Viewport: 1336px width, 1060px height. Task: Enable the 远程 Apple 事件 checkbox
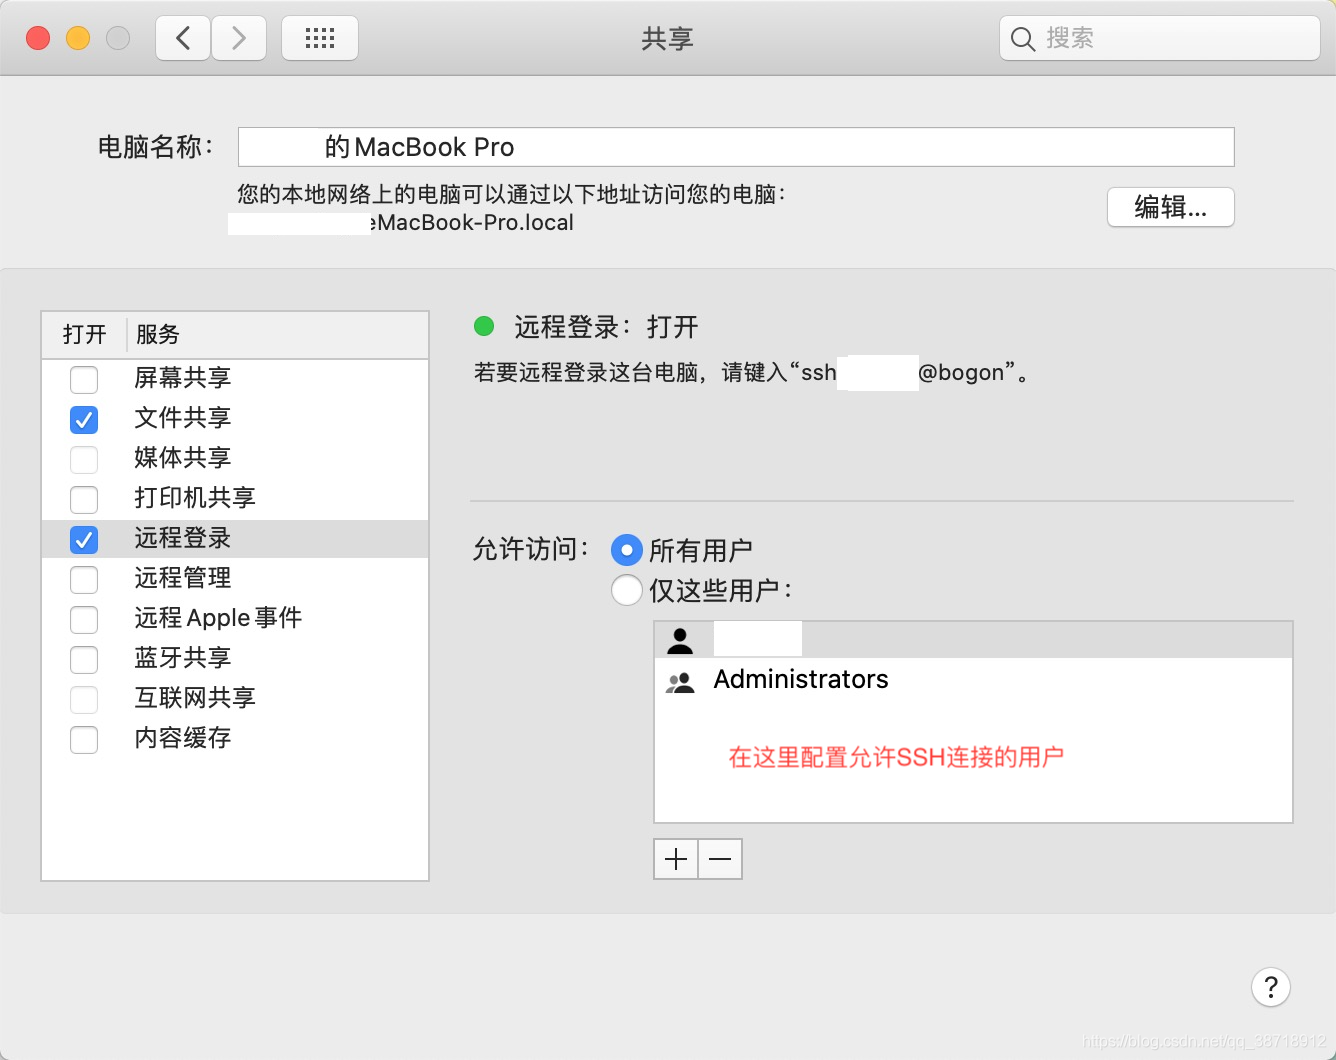tap(84, 619)
